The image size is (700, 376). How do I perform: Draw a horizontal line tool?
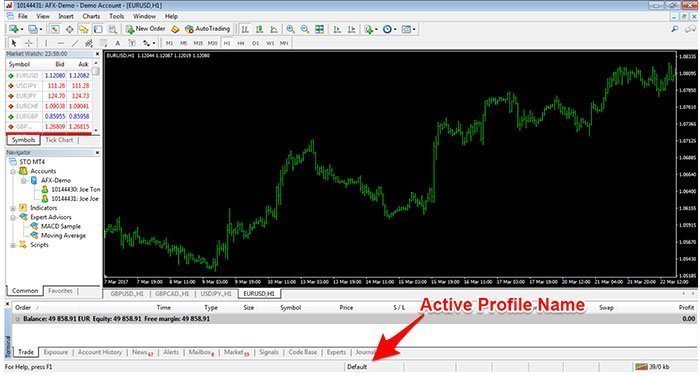point(60,43)
